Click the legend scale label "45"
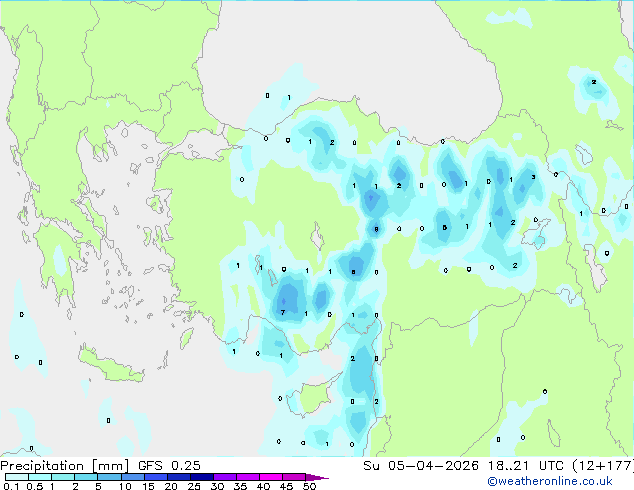The image size is (634, 490). [286, 486]
